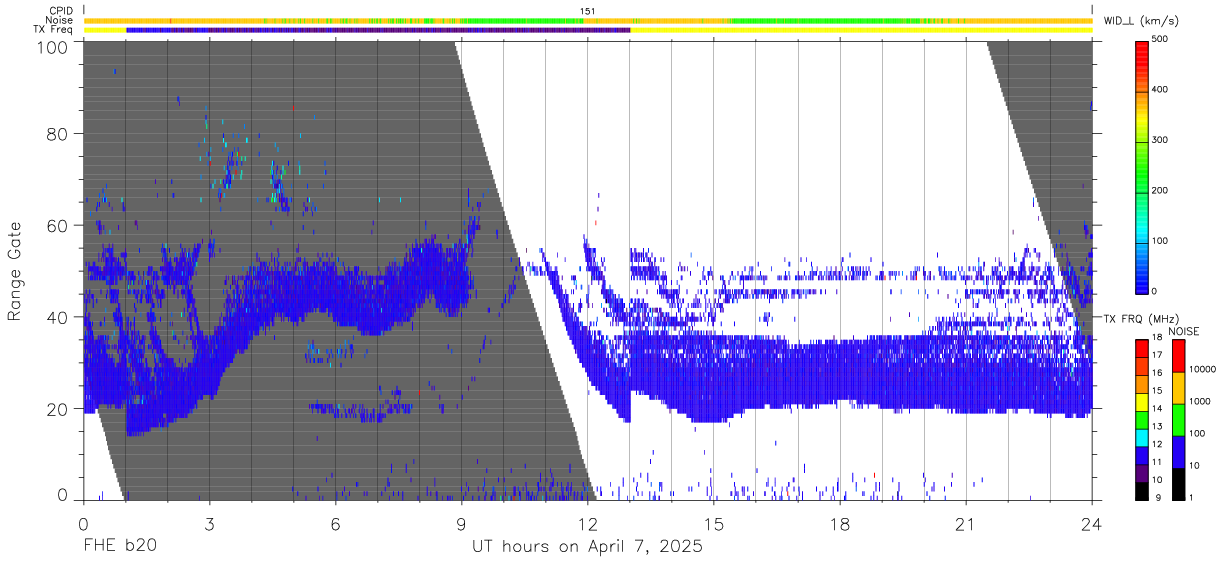Click the 3 label on the UT hours axis
1228x567 pixels.
(209, 524)
